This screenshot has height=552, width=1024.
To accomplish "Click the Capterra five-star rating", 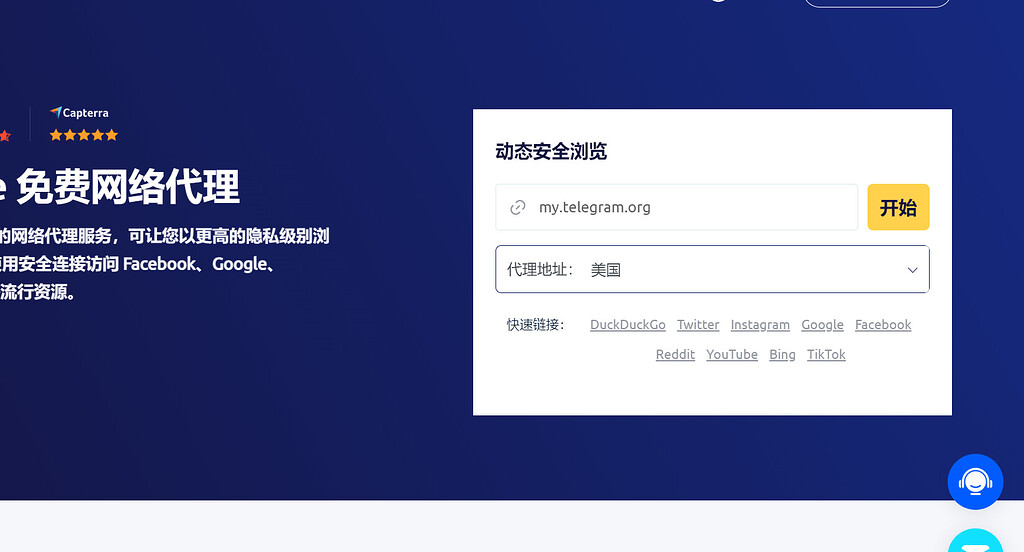I will [84, 135].
